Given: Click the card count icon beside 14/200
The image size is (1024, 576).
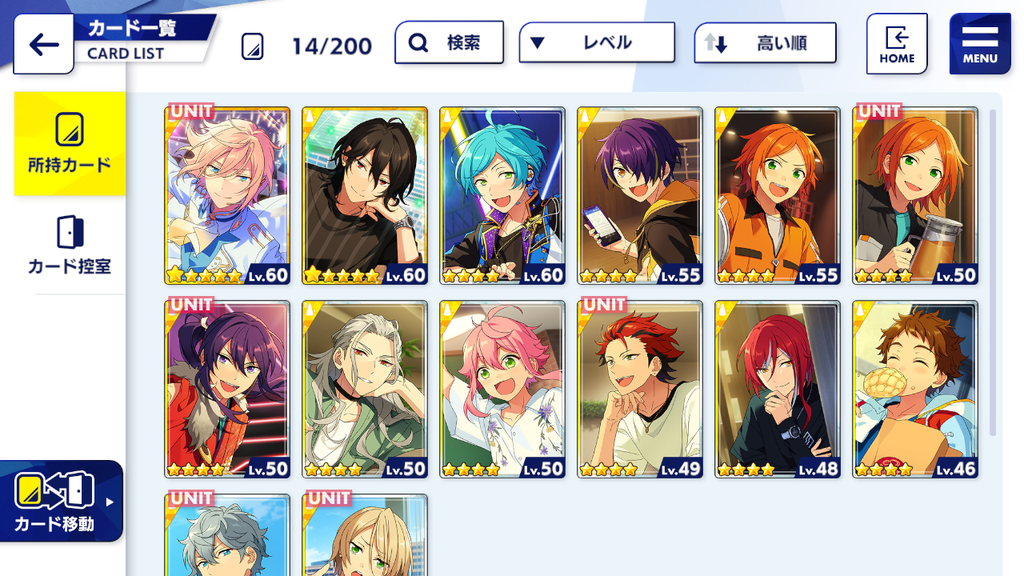Looking at the screenshot, I should (252, 46).
